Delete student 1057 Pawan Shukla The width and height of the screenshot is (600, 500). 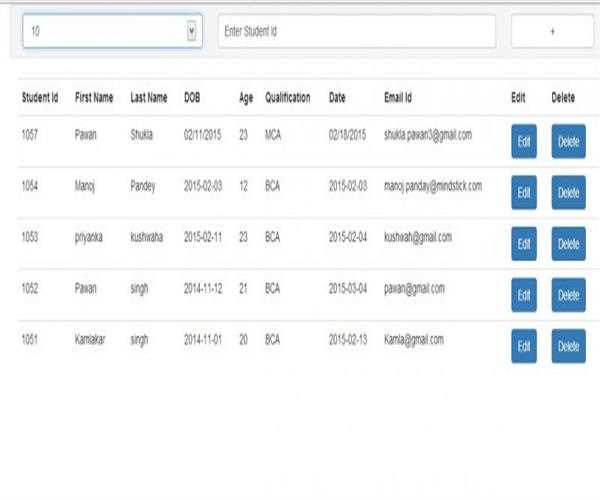point(568,141)
